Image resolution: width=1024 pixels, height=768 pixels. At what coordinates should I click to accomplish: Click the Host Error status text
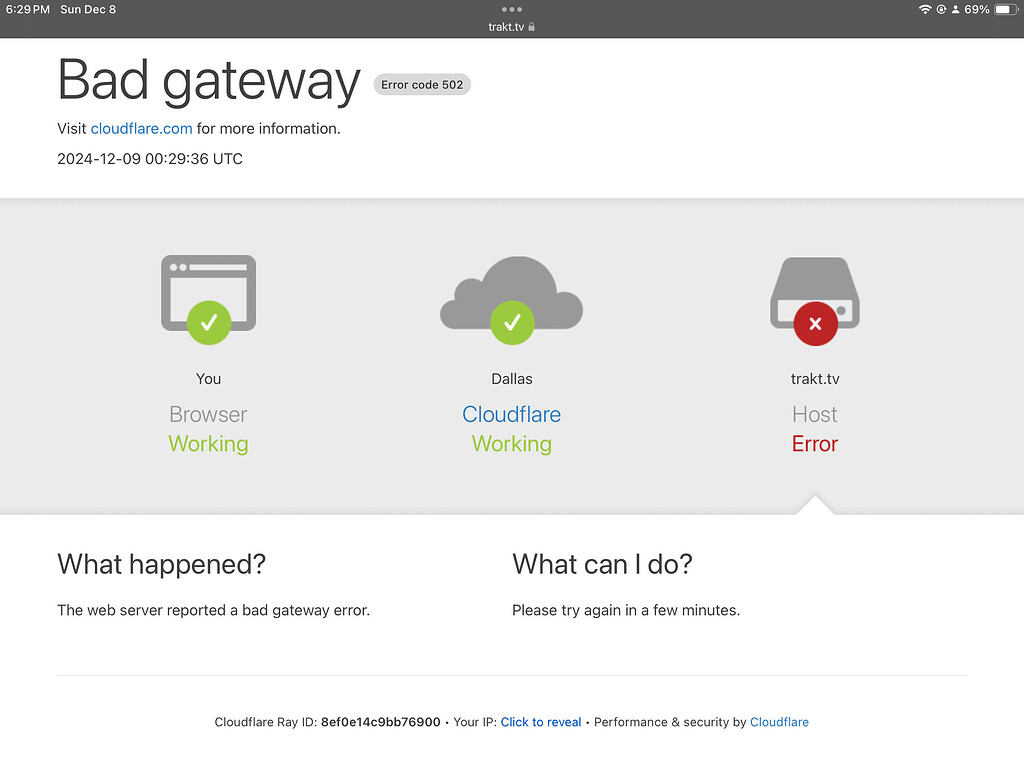[814, 444]
